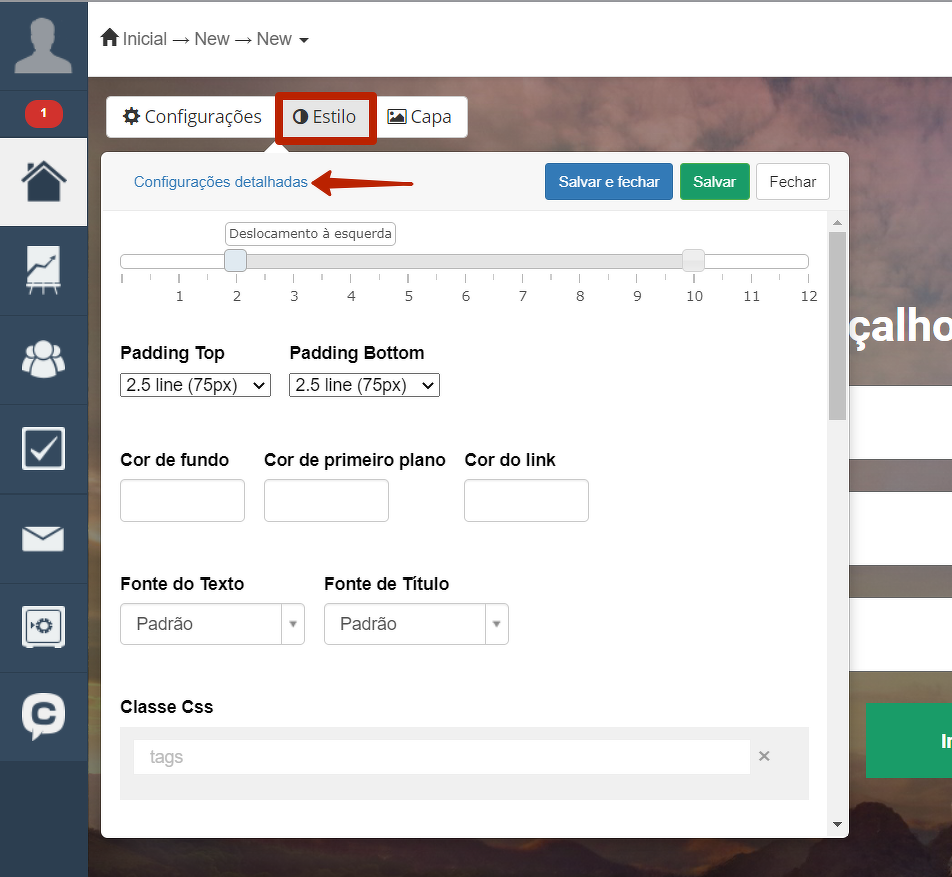Go to the home house icon in sidebar
Image resolution: width=952 pixels, height=877 pixels.
pos(43,182)
